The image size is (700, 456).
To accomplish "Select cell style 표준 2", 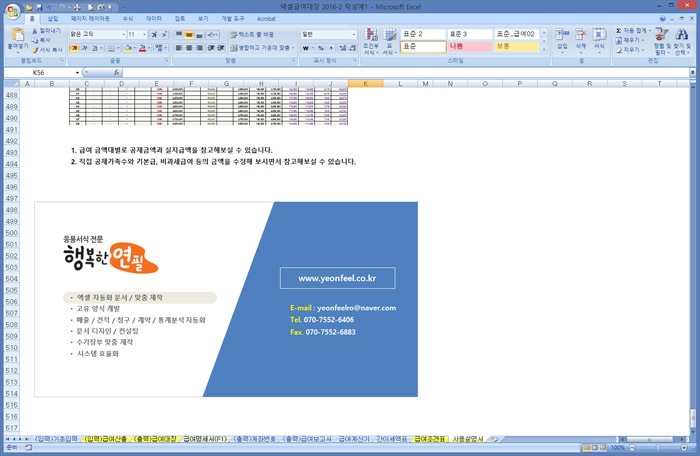I will [x=423, y=34].
